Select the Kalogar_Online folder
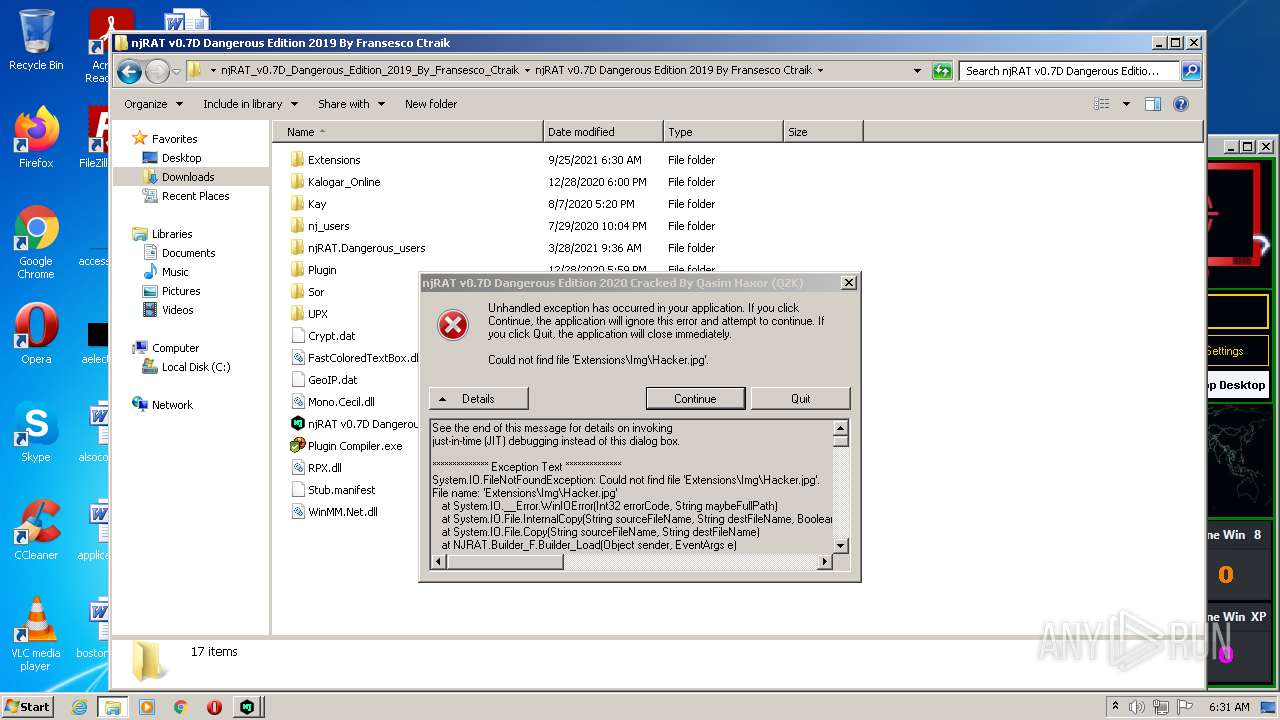Screen dimensions: 1280x720 point(335,182)
